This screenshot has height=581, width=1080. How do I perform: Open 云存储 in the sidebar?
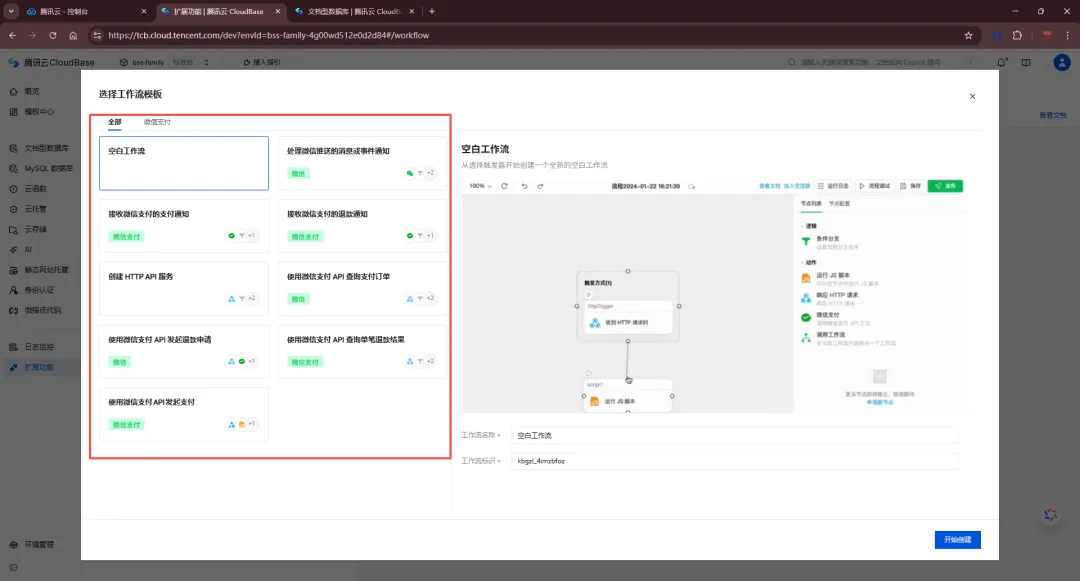36,229
